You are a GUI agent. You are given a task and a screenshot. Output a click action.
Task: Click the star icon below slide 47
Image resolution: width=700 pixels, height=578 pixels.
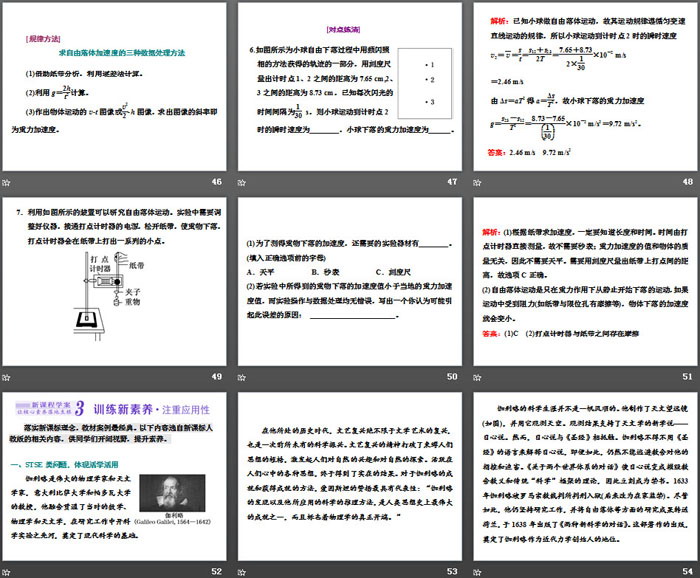click(x=242, y=181)
